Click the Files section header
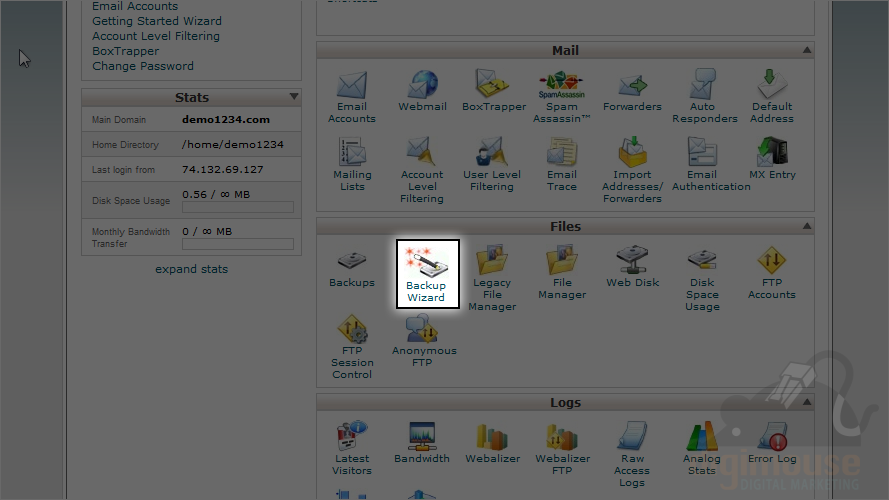The width and height of the screenshot is (889, 500). pyautogui.click(x=565, y=226)
